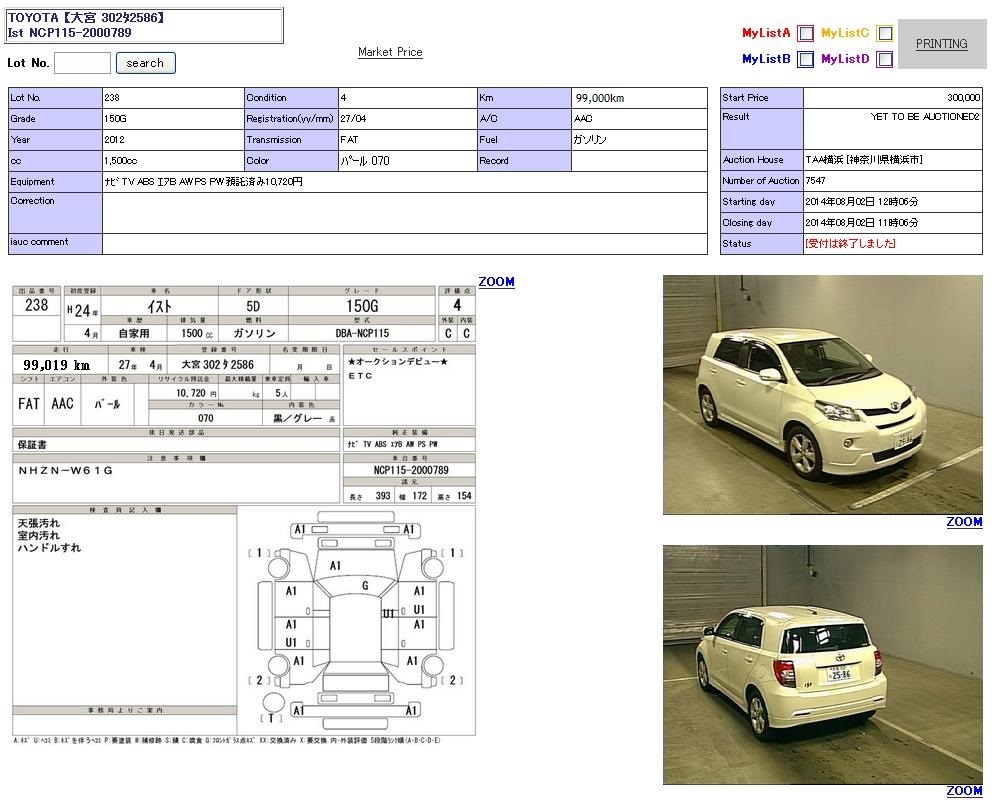Screen dimensions: 1005x805
Task: Open the Market Price link
Action: click(390, 52)
